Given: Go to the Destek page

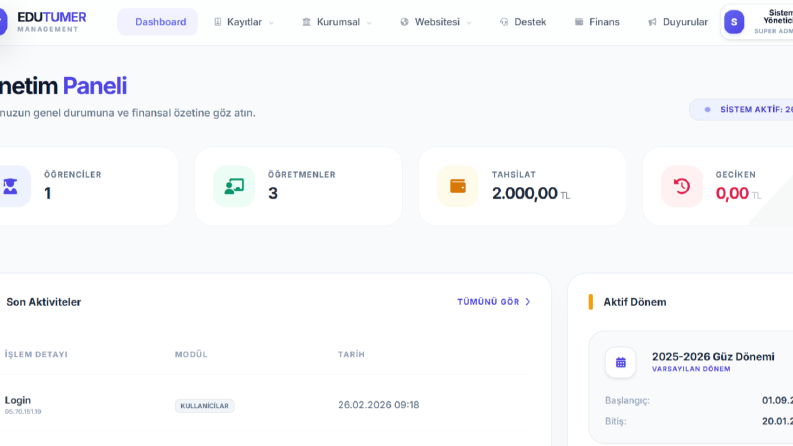Looking at the screenshot, I should [x=523, y=22].
